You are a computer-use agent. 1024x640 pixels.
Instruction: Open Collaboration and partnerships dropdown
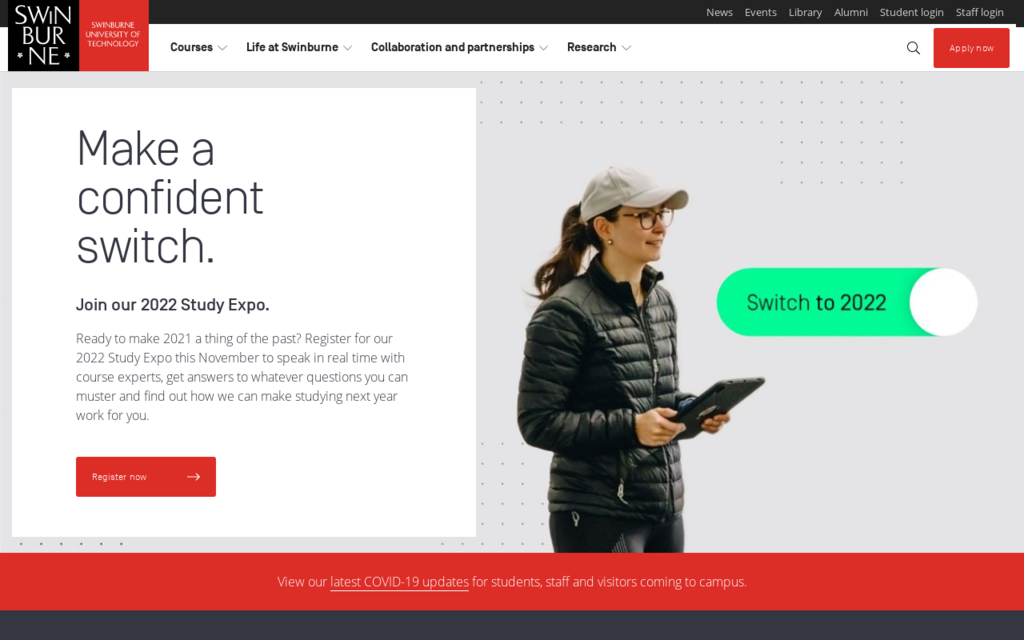[x=459, y=47]
